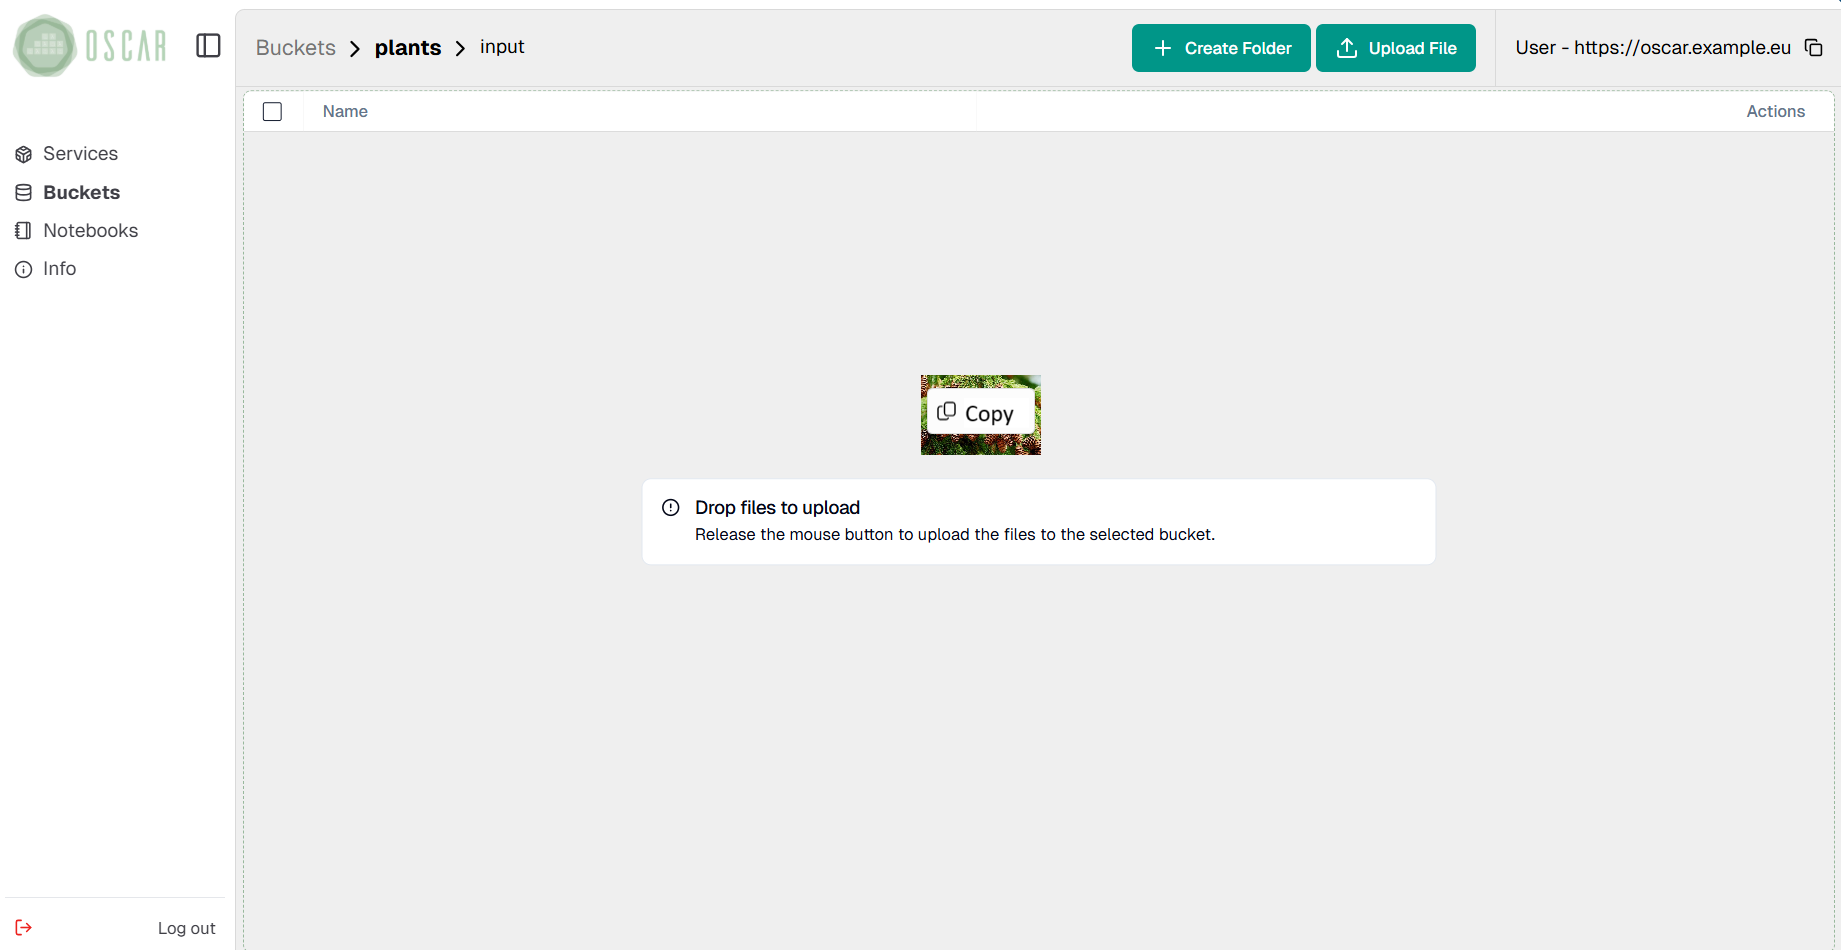Select the Services cube icon
Image resolution: width=1841 pixels, height=950 pixels.
(x=22, y=153)
